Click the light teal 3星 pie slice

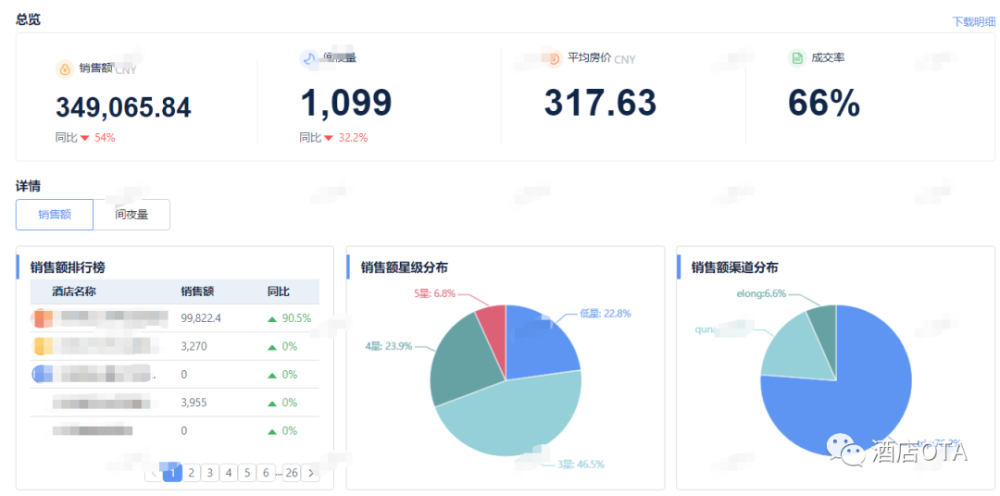pyautogui.click(x=510, y=418)
